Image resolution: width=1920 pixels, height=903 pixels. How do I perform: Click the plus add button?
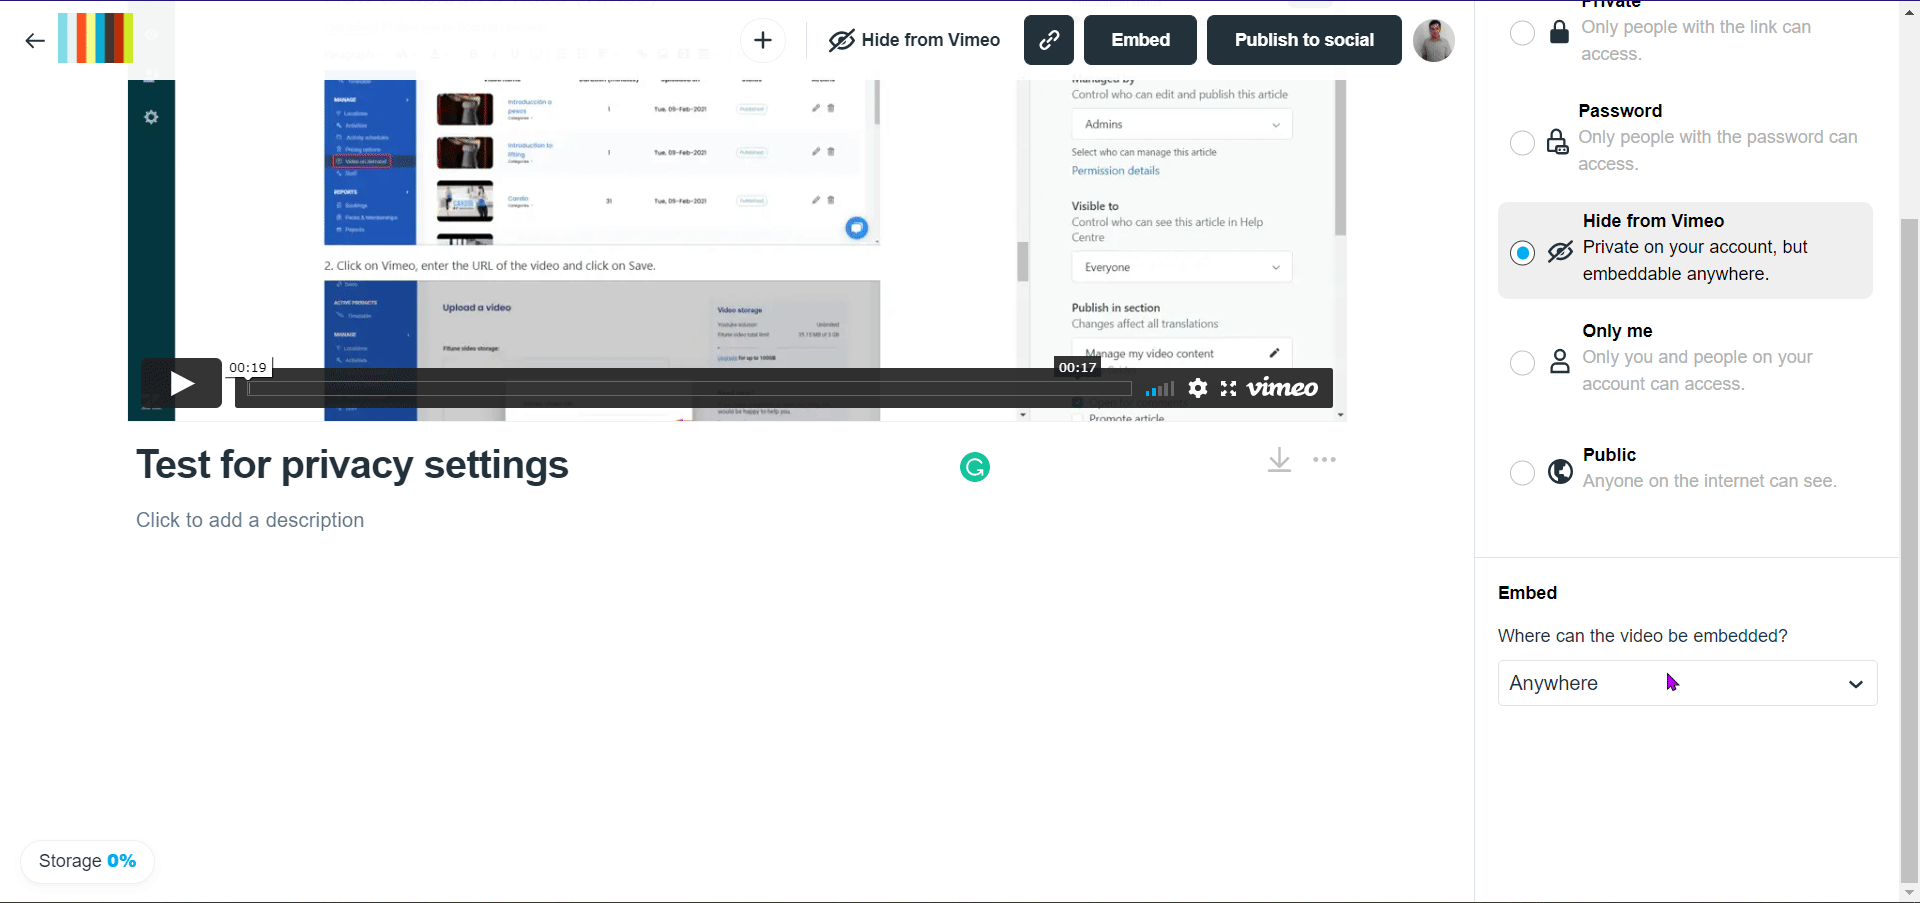pyautogui.click(x=763, y=40)
